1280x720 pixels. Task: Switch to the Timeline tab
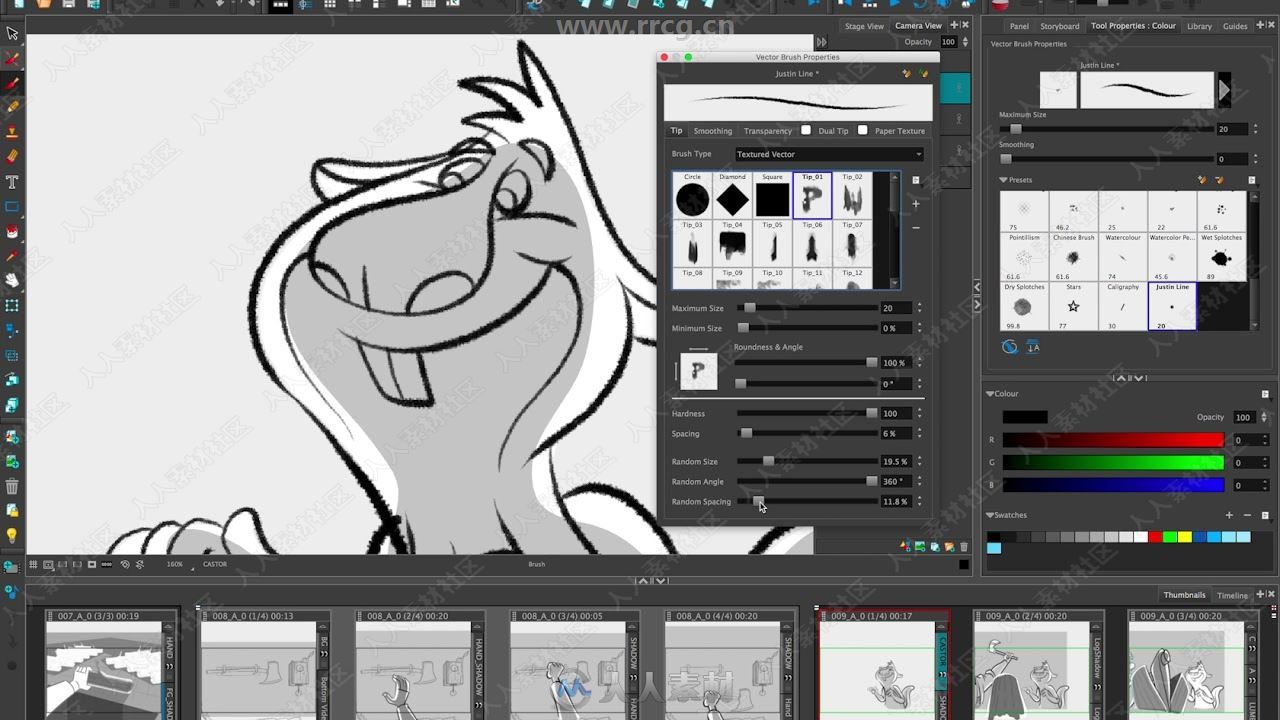pos(1232,595)
